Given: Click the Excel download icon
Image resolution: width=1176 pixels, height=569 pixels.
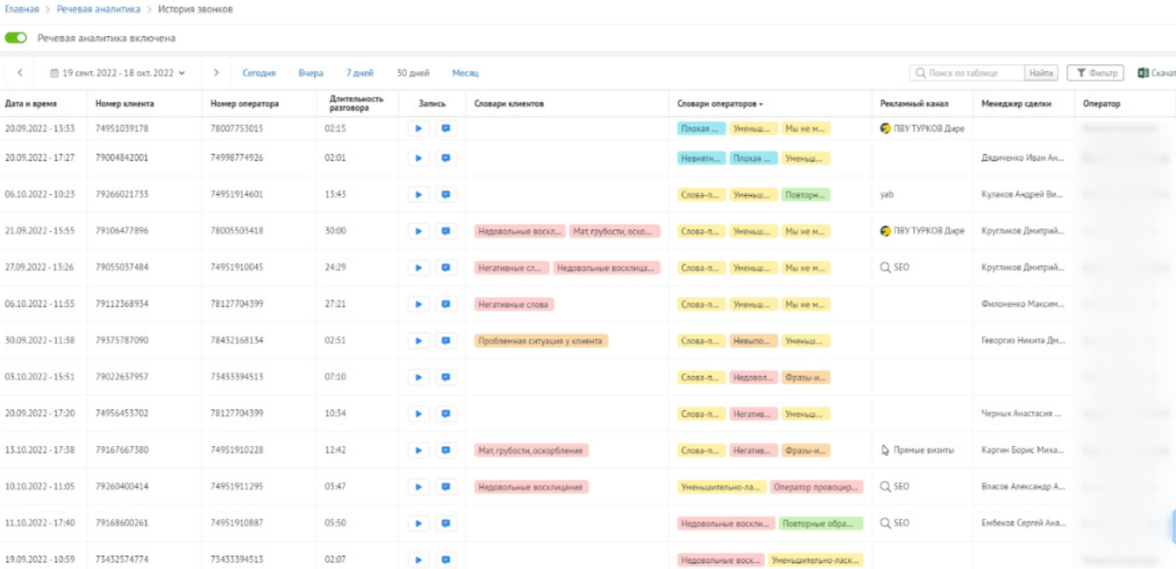Looking at the screenshot, I should 1143,73.
